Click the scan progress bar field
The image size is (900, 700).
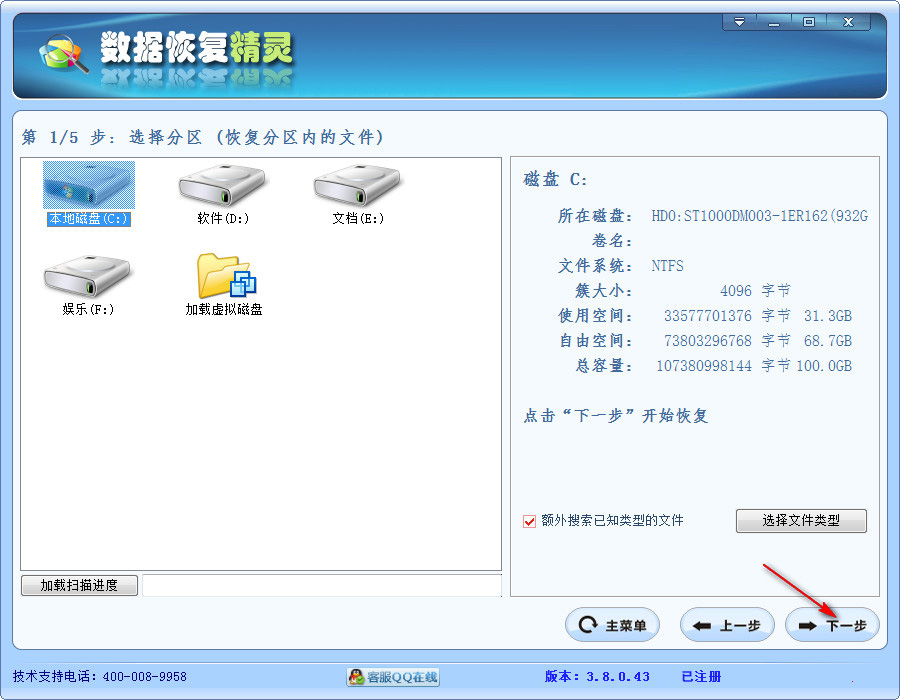[x=322, y=585]
